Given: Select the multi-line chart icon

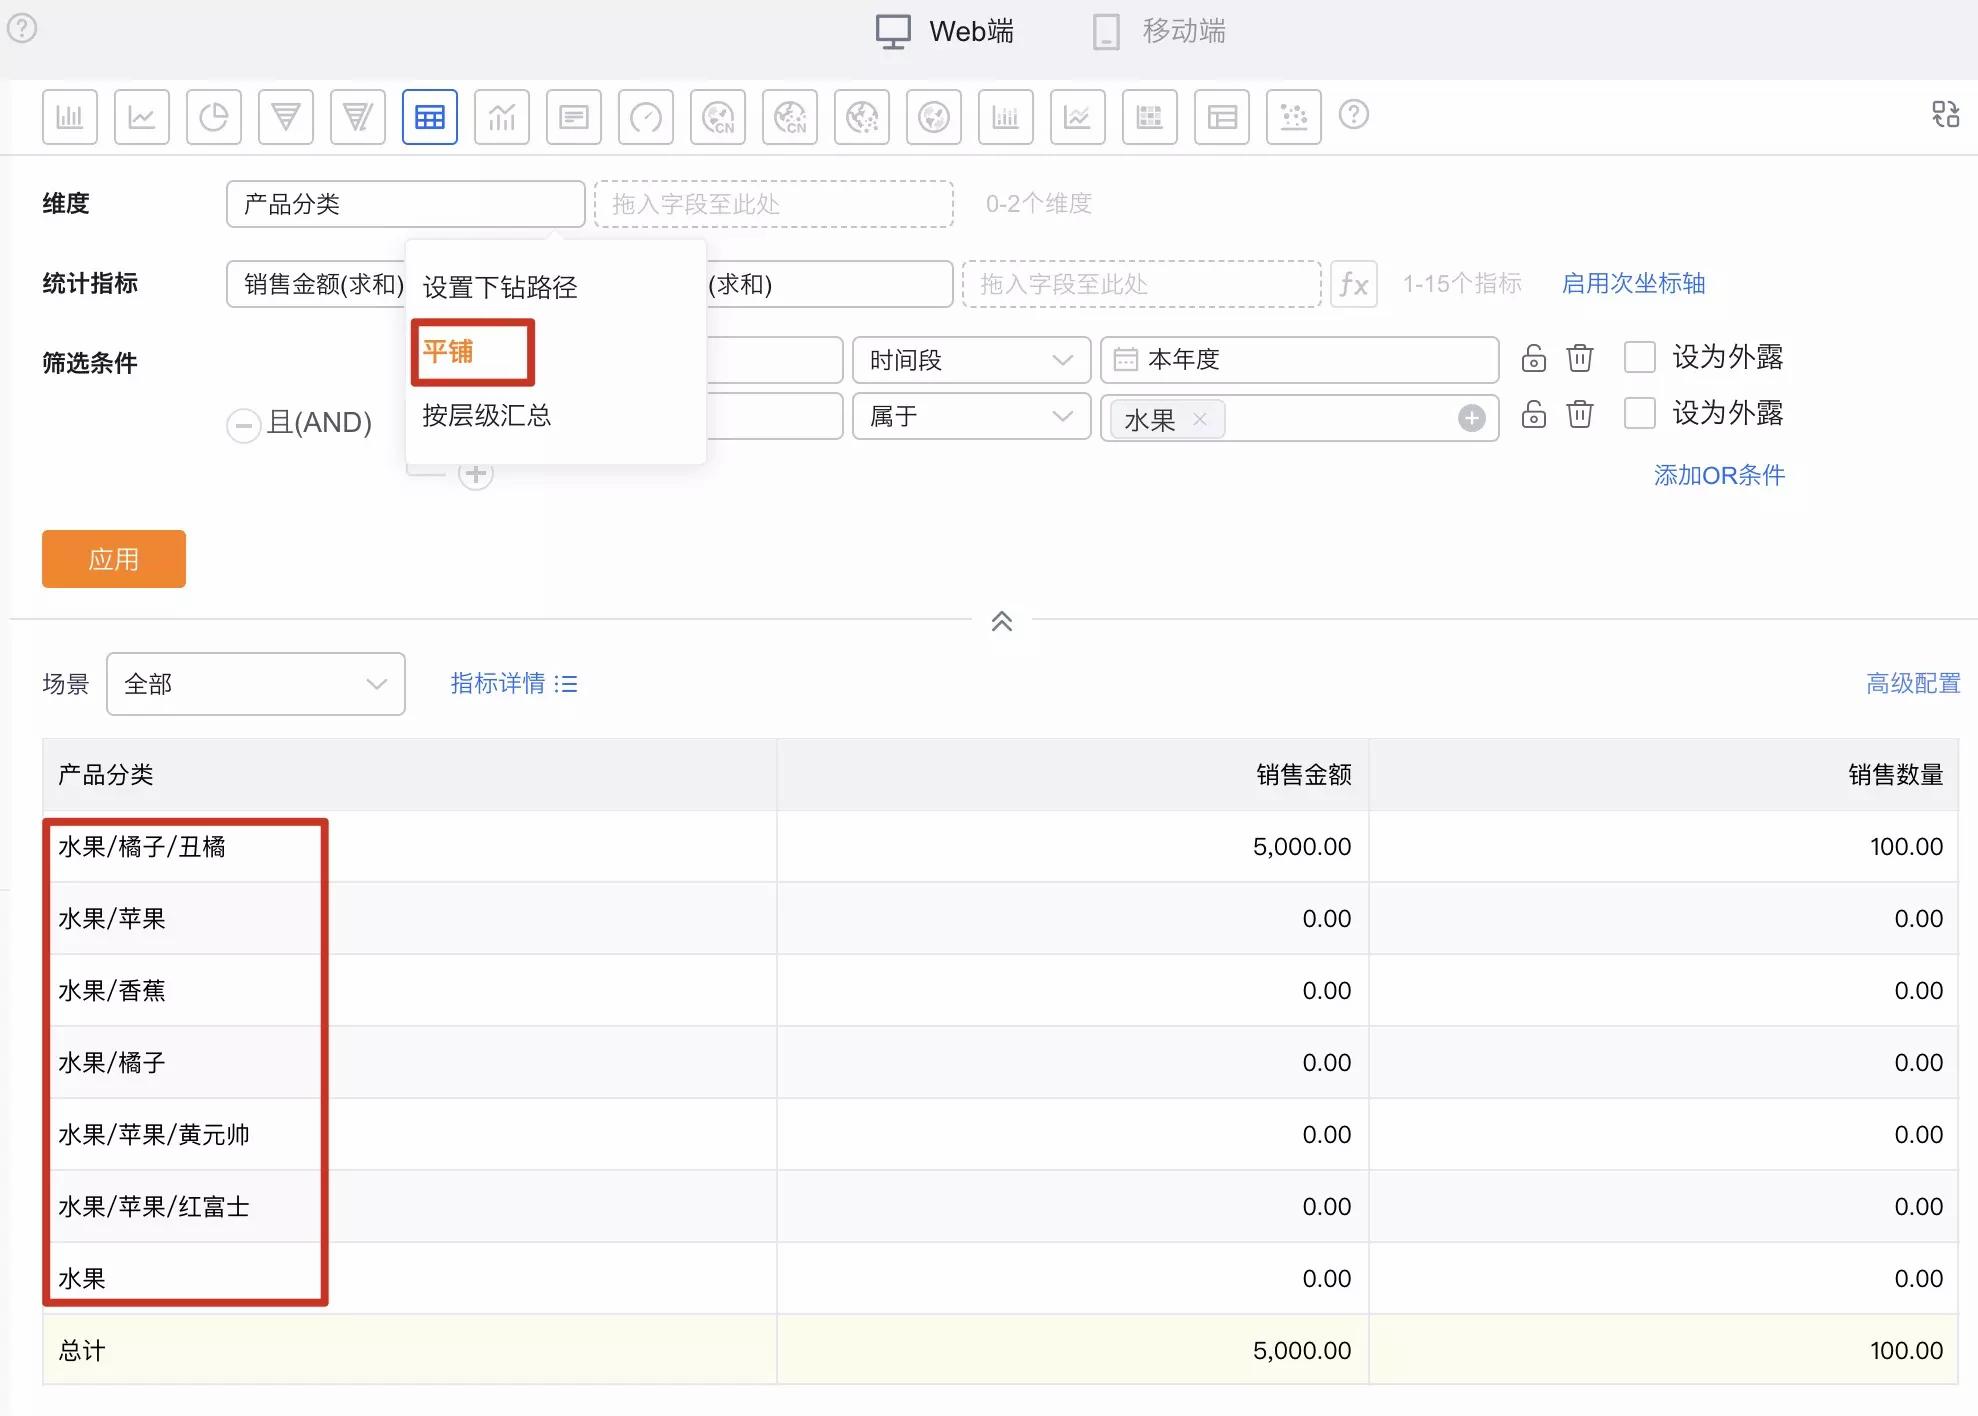Looking at the screenshot, I should click(1078, 117).
